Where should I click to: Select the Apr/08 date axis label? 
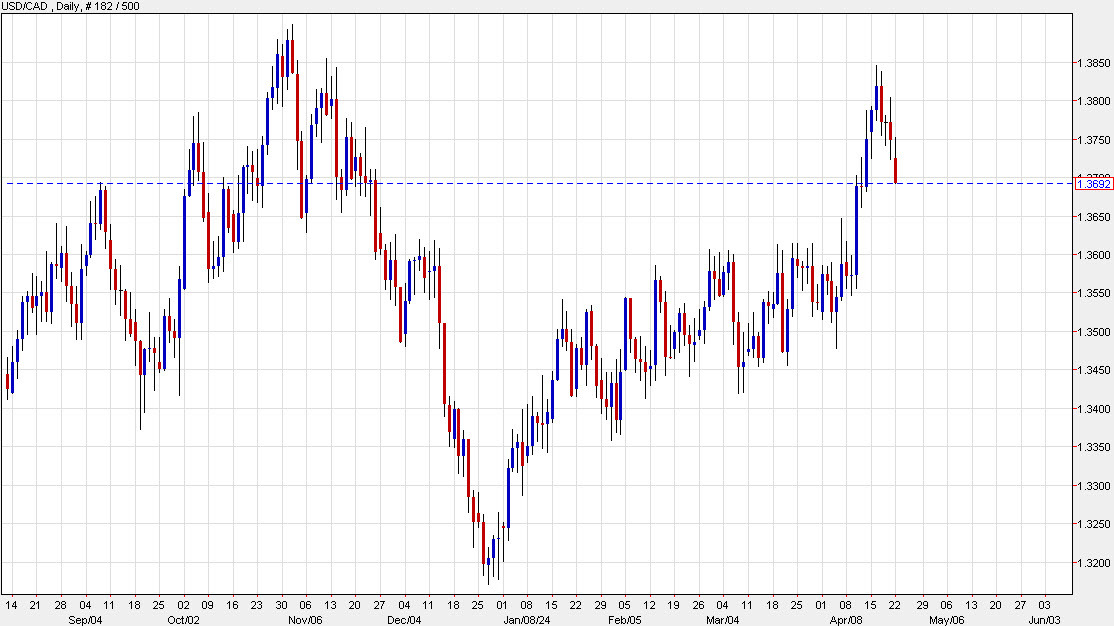848,619
